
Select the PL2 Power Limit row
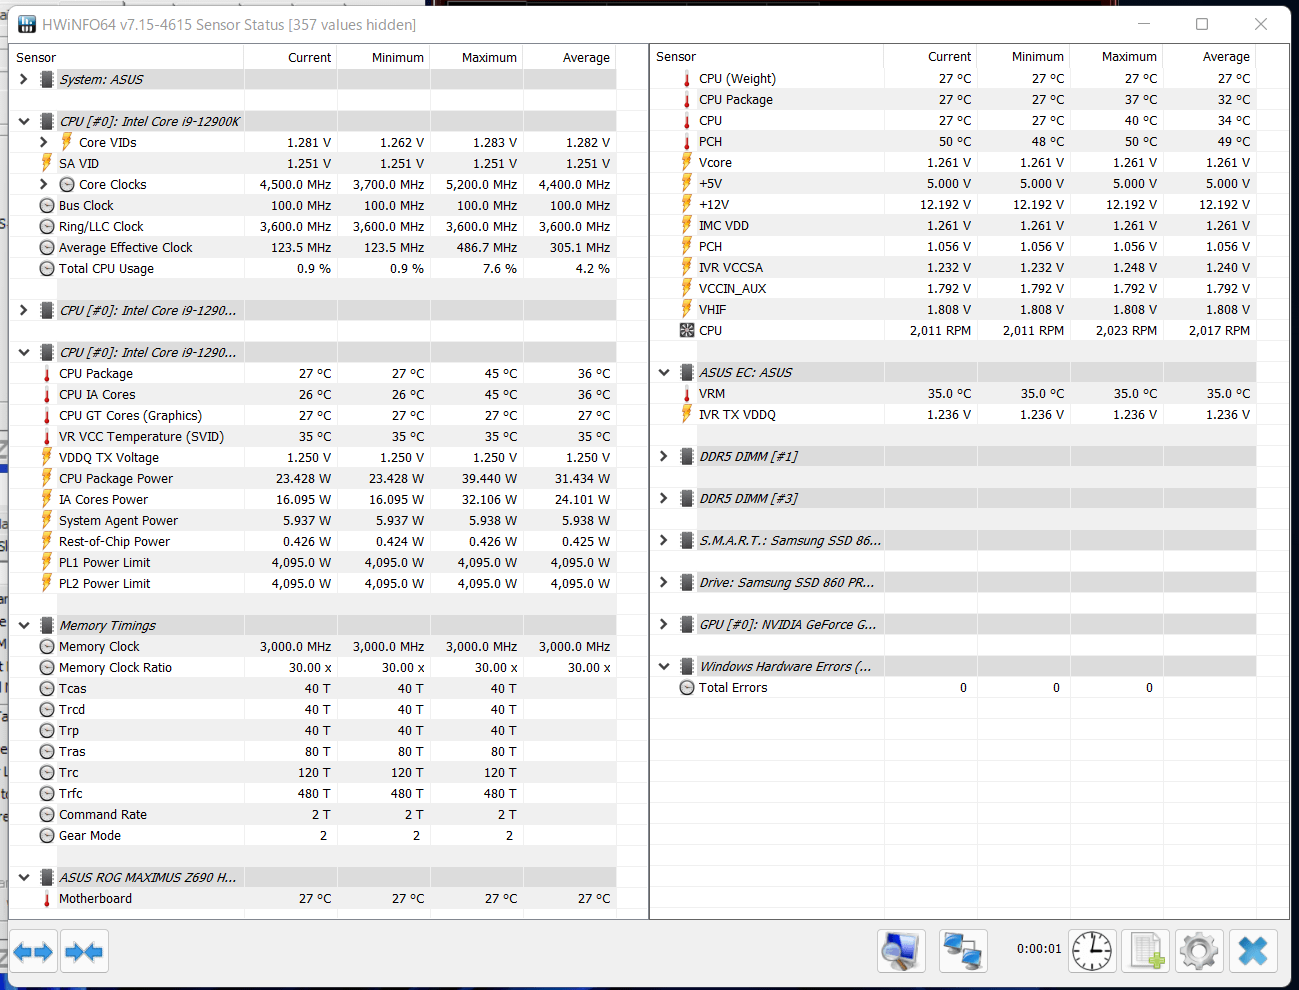(313, 583)
